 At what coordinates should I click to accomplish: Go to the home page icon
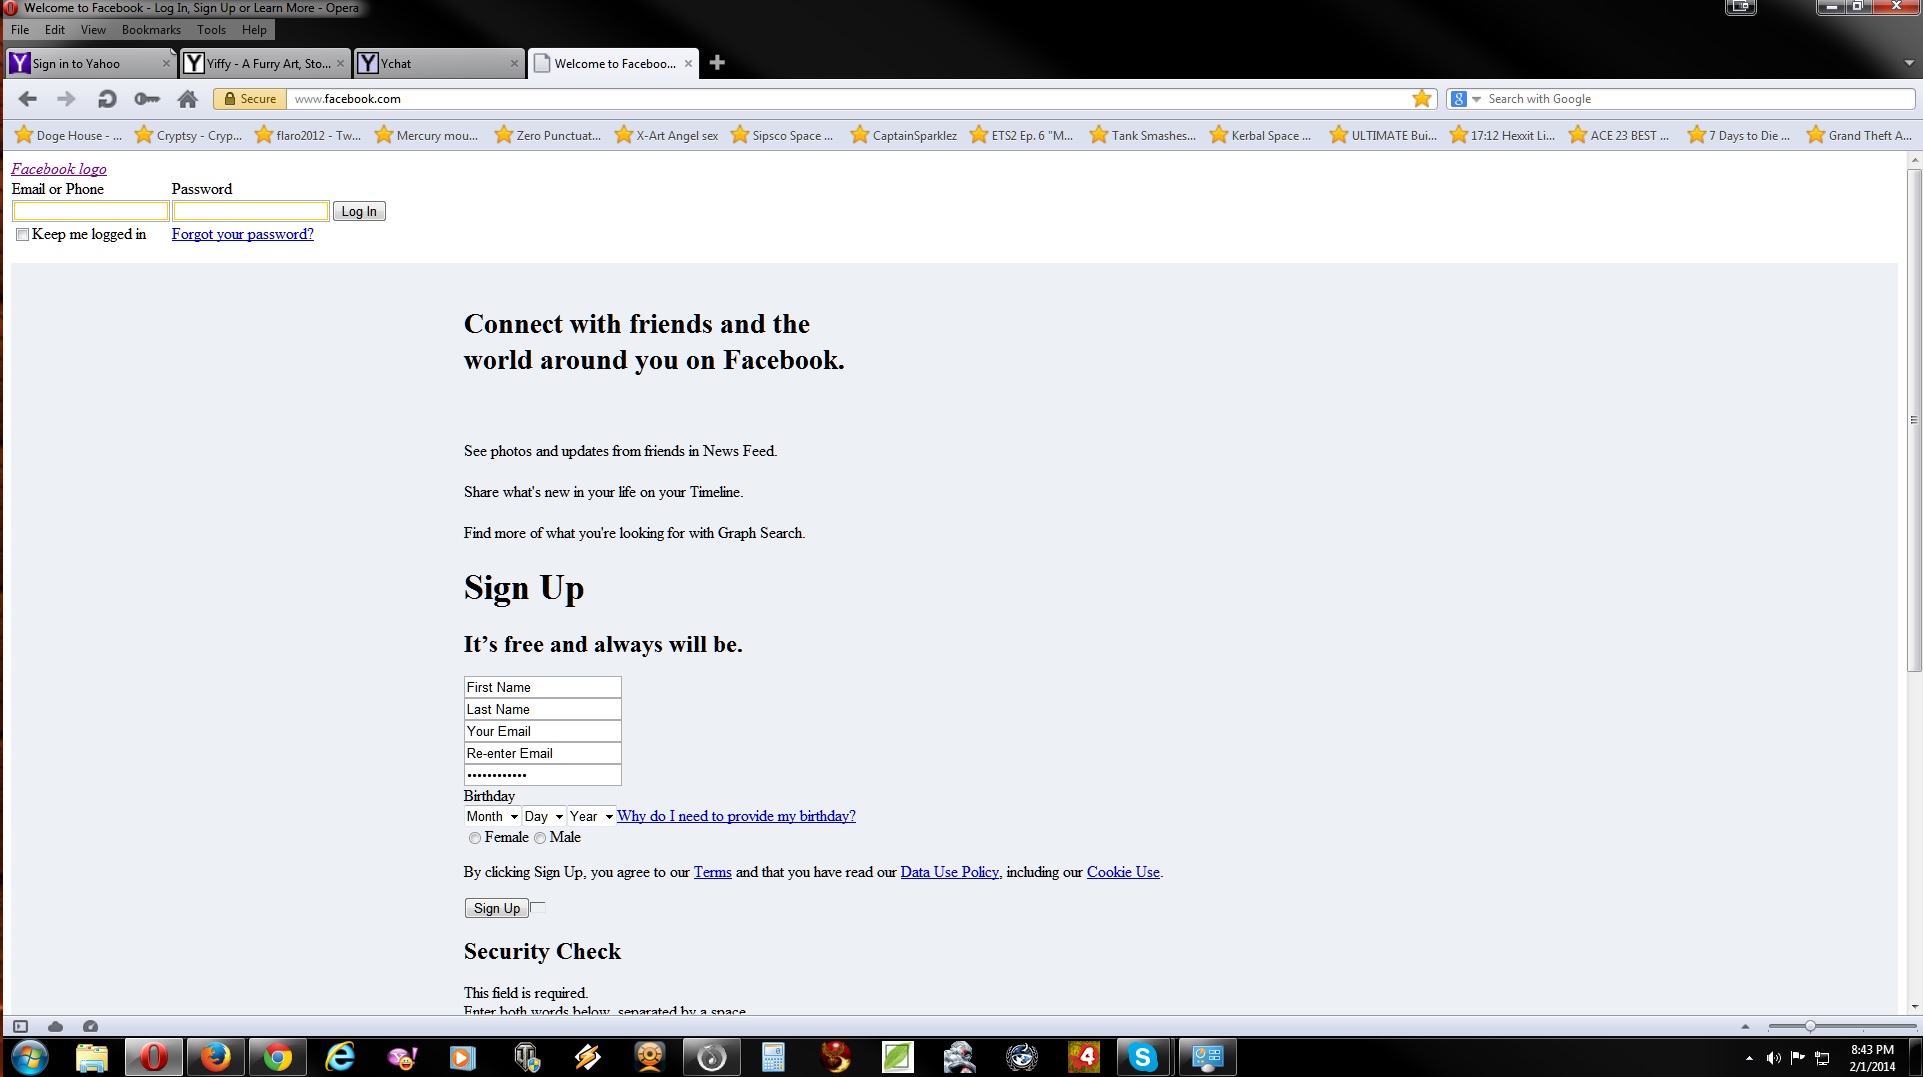187,98
